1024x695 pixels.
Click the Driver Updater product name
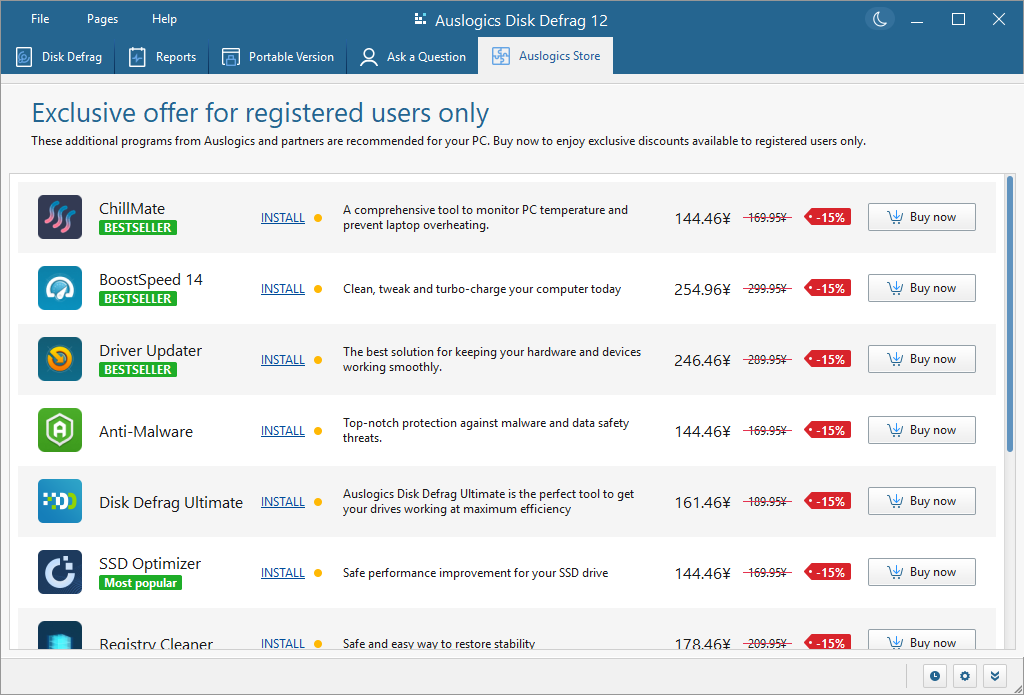click(x=150, y=351)
